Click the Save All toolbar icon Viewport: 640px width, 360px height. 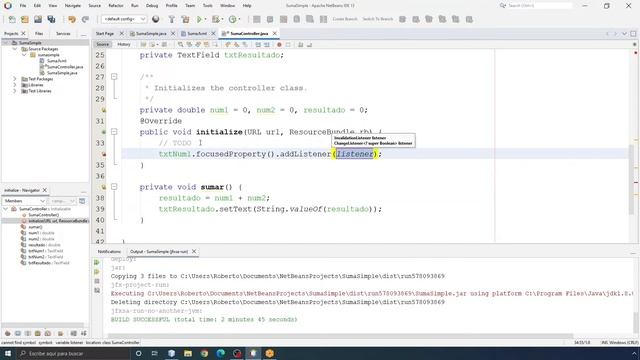coord(51,19)
